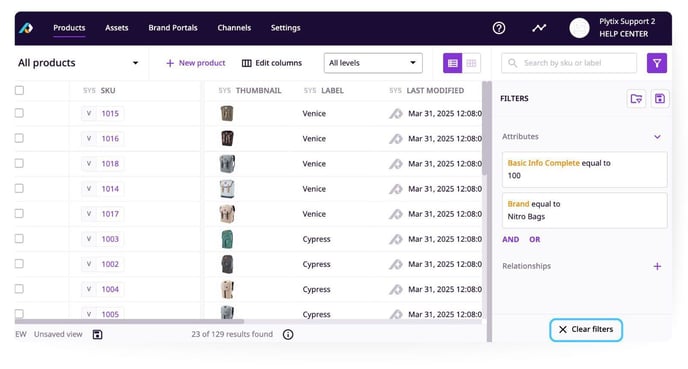Save current filter with disk icon

point(659,99)
